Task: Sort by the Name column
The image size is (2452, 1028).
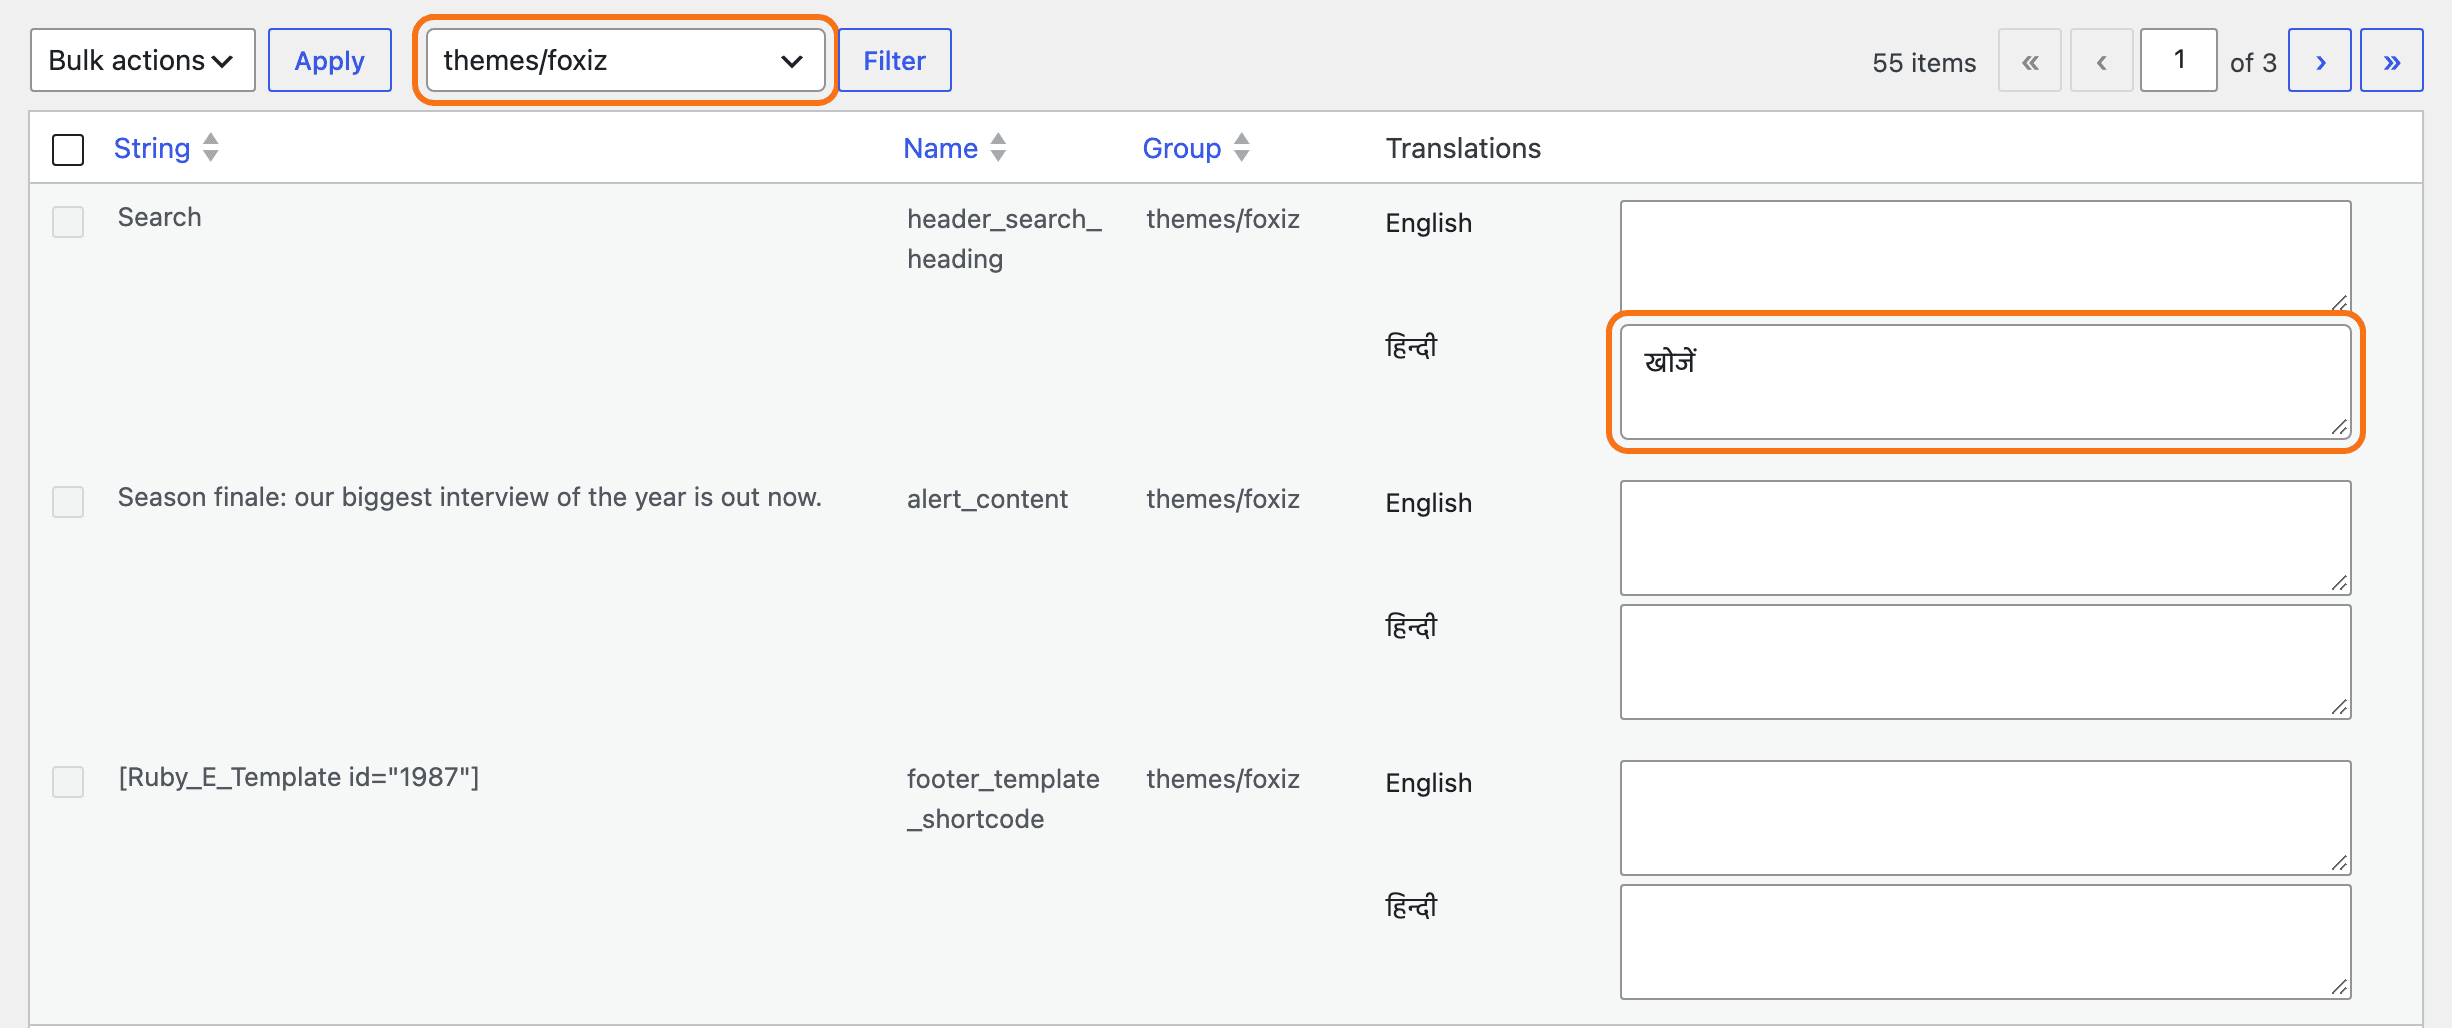Action: (x=940, y=148)
